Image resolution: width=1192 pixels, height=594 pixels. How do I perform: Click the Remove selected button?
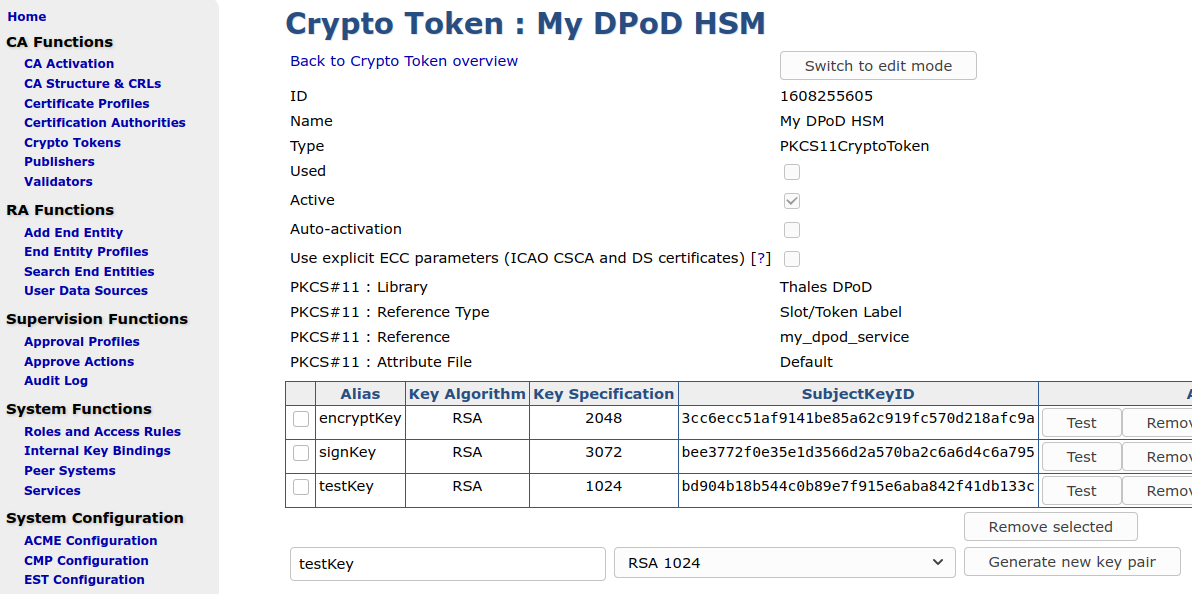pyautogui.click(x=1050, y=527)
